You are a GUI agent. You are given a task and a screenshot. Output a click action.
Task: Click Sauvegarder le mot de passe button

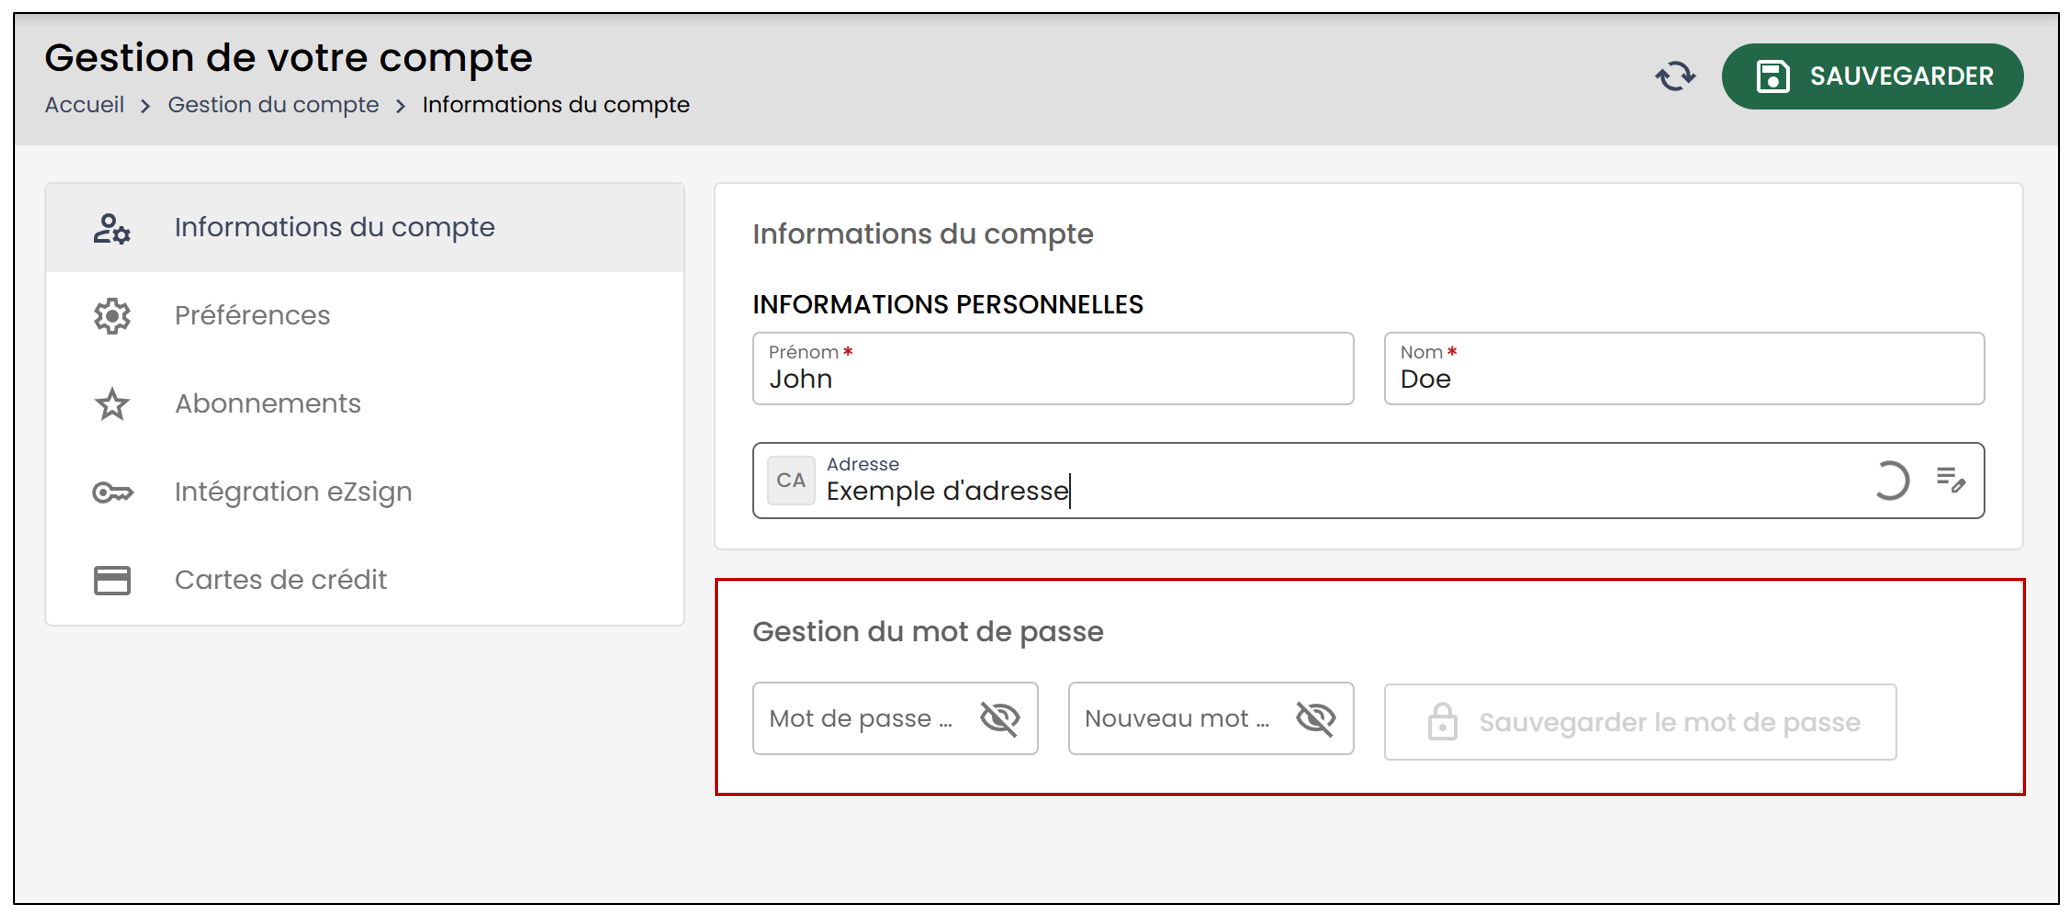[x=1640, y=722]
